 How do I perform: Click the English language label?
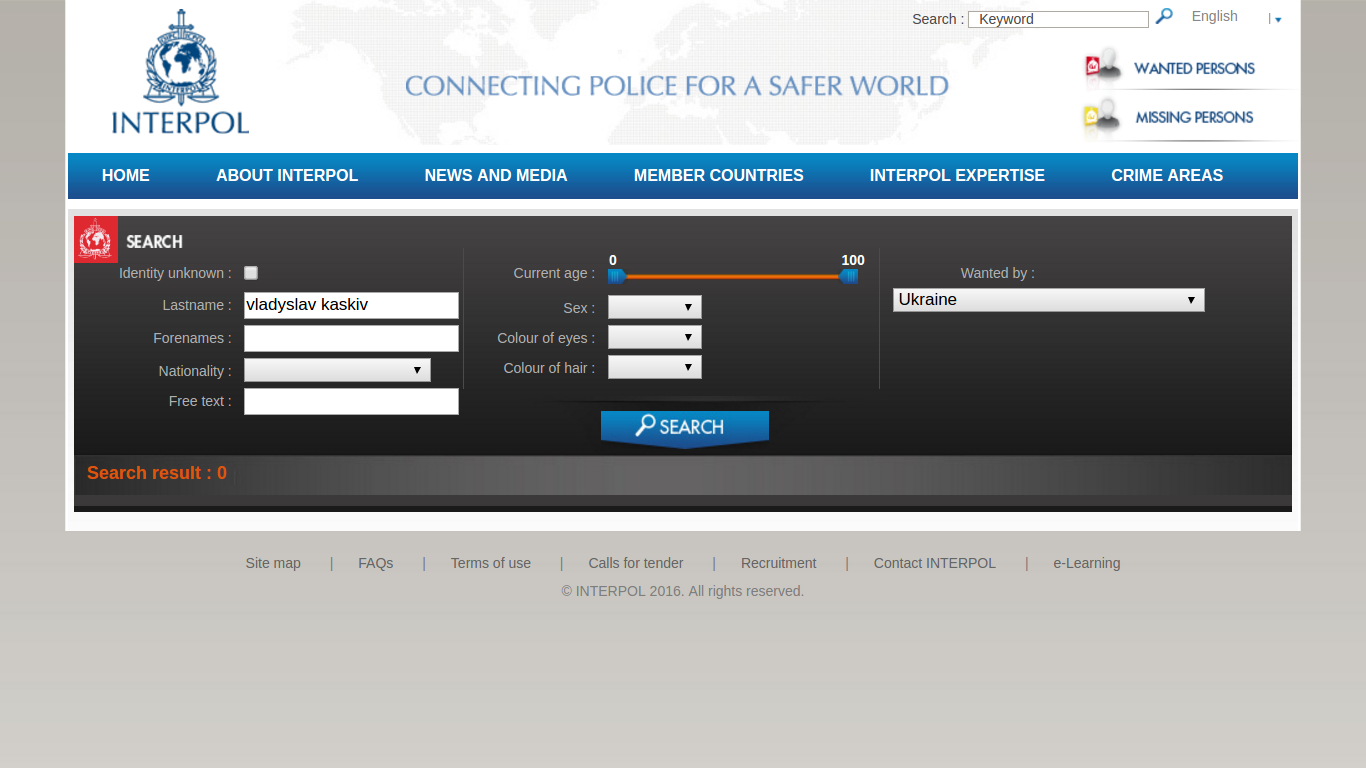pos(1215,16)
